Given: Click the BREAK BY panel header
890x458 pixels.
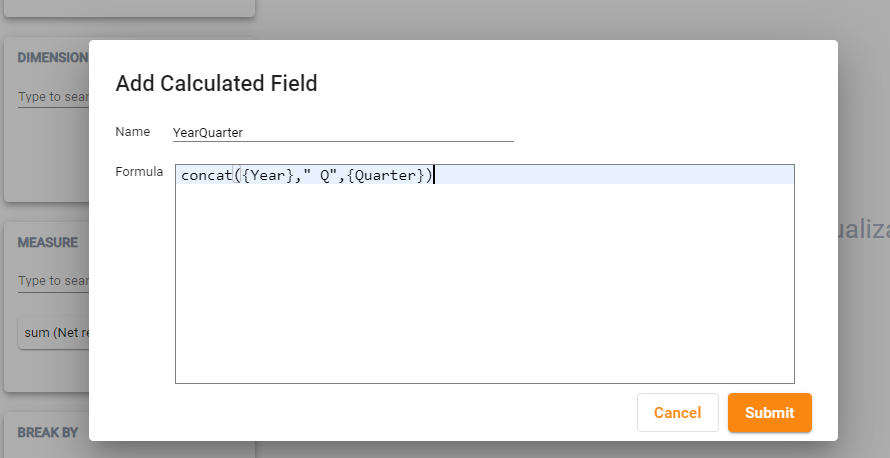Looking at the screenshot, I should (47, 432).
